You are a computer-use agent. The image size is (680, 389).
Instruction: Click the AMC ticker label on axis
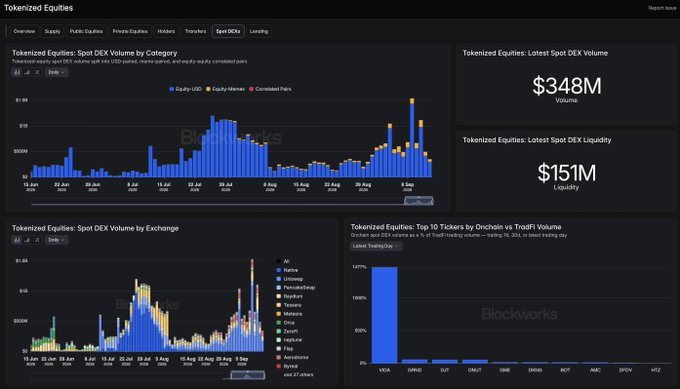(595, 370)
